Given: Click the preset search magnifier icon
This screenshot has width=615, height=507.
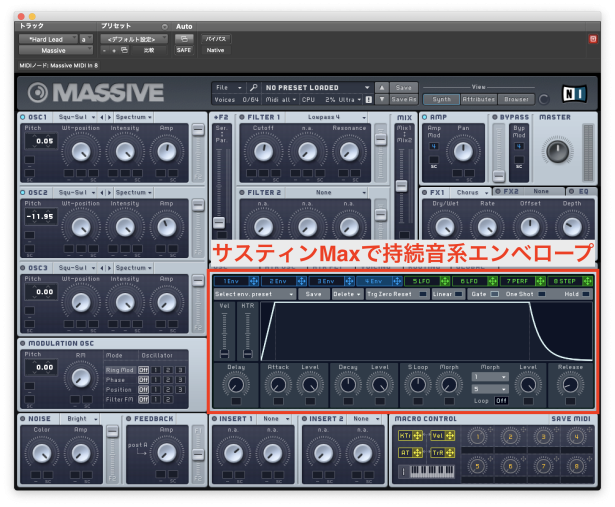Looking at the screenshot, I should pos(254,88).
